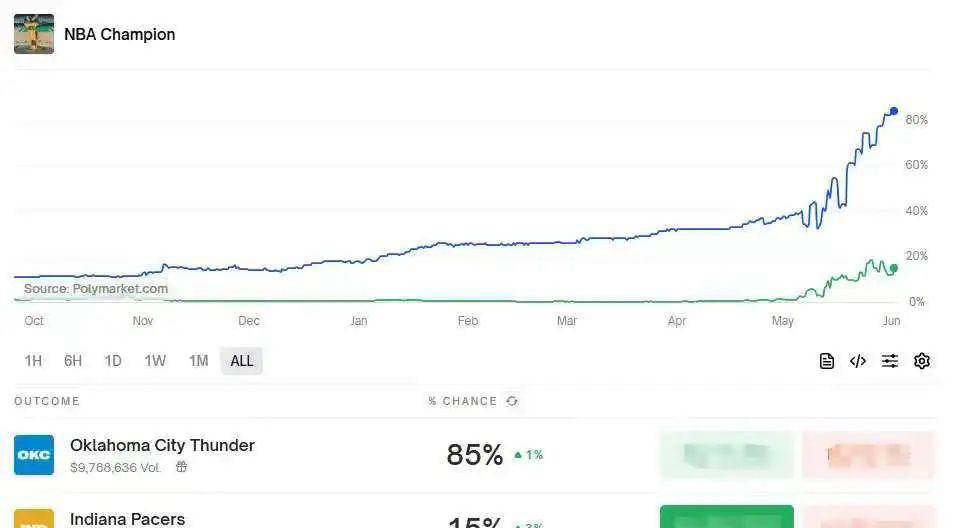Screen dimensions: 958x528
Task: Select the ALL time range
Action: [x=242, y=361]
